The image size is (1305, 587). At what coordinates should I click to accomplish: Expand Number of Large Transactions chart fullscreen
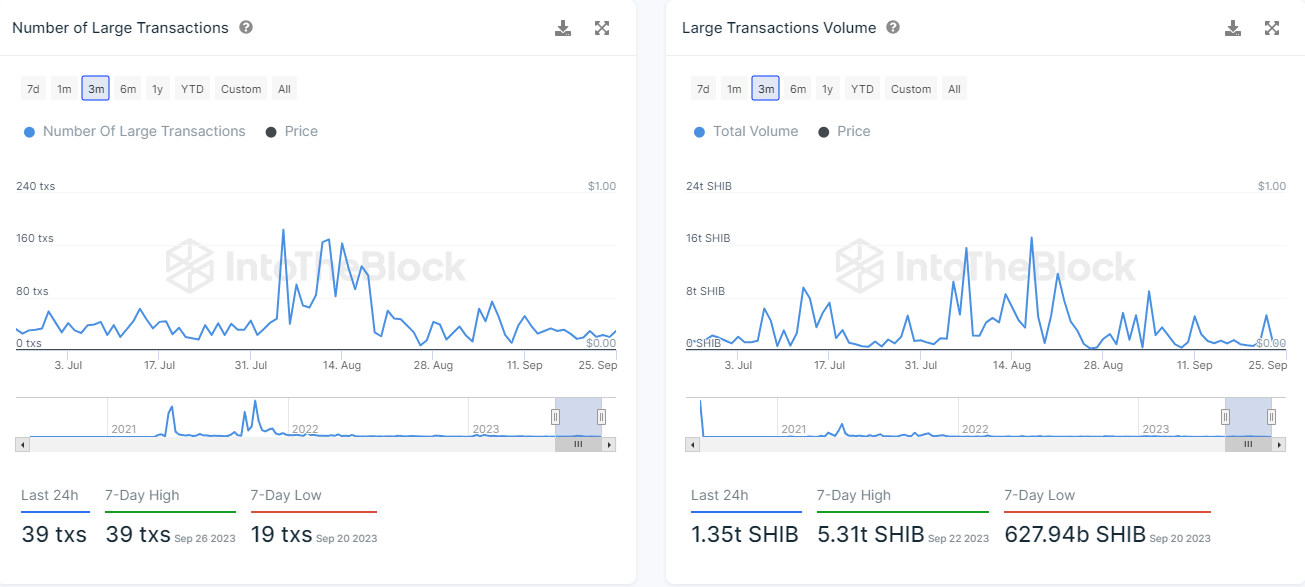[x=602, y=28]
